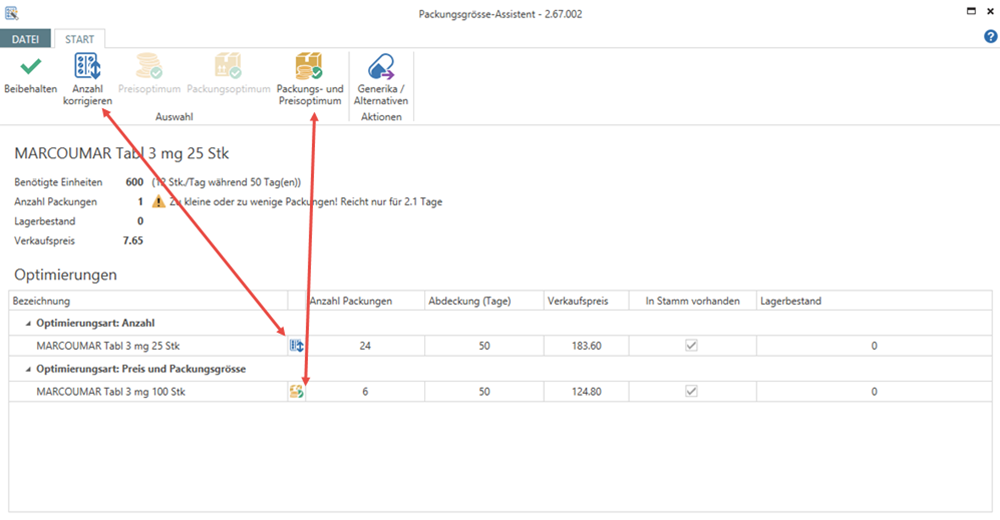Select row MARCOUMAR Tabl 3 mg 25 Stk
This screenshot has height=520, width=1000.
pos(500,346)
